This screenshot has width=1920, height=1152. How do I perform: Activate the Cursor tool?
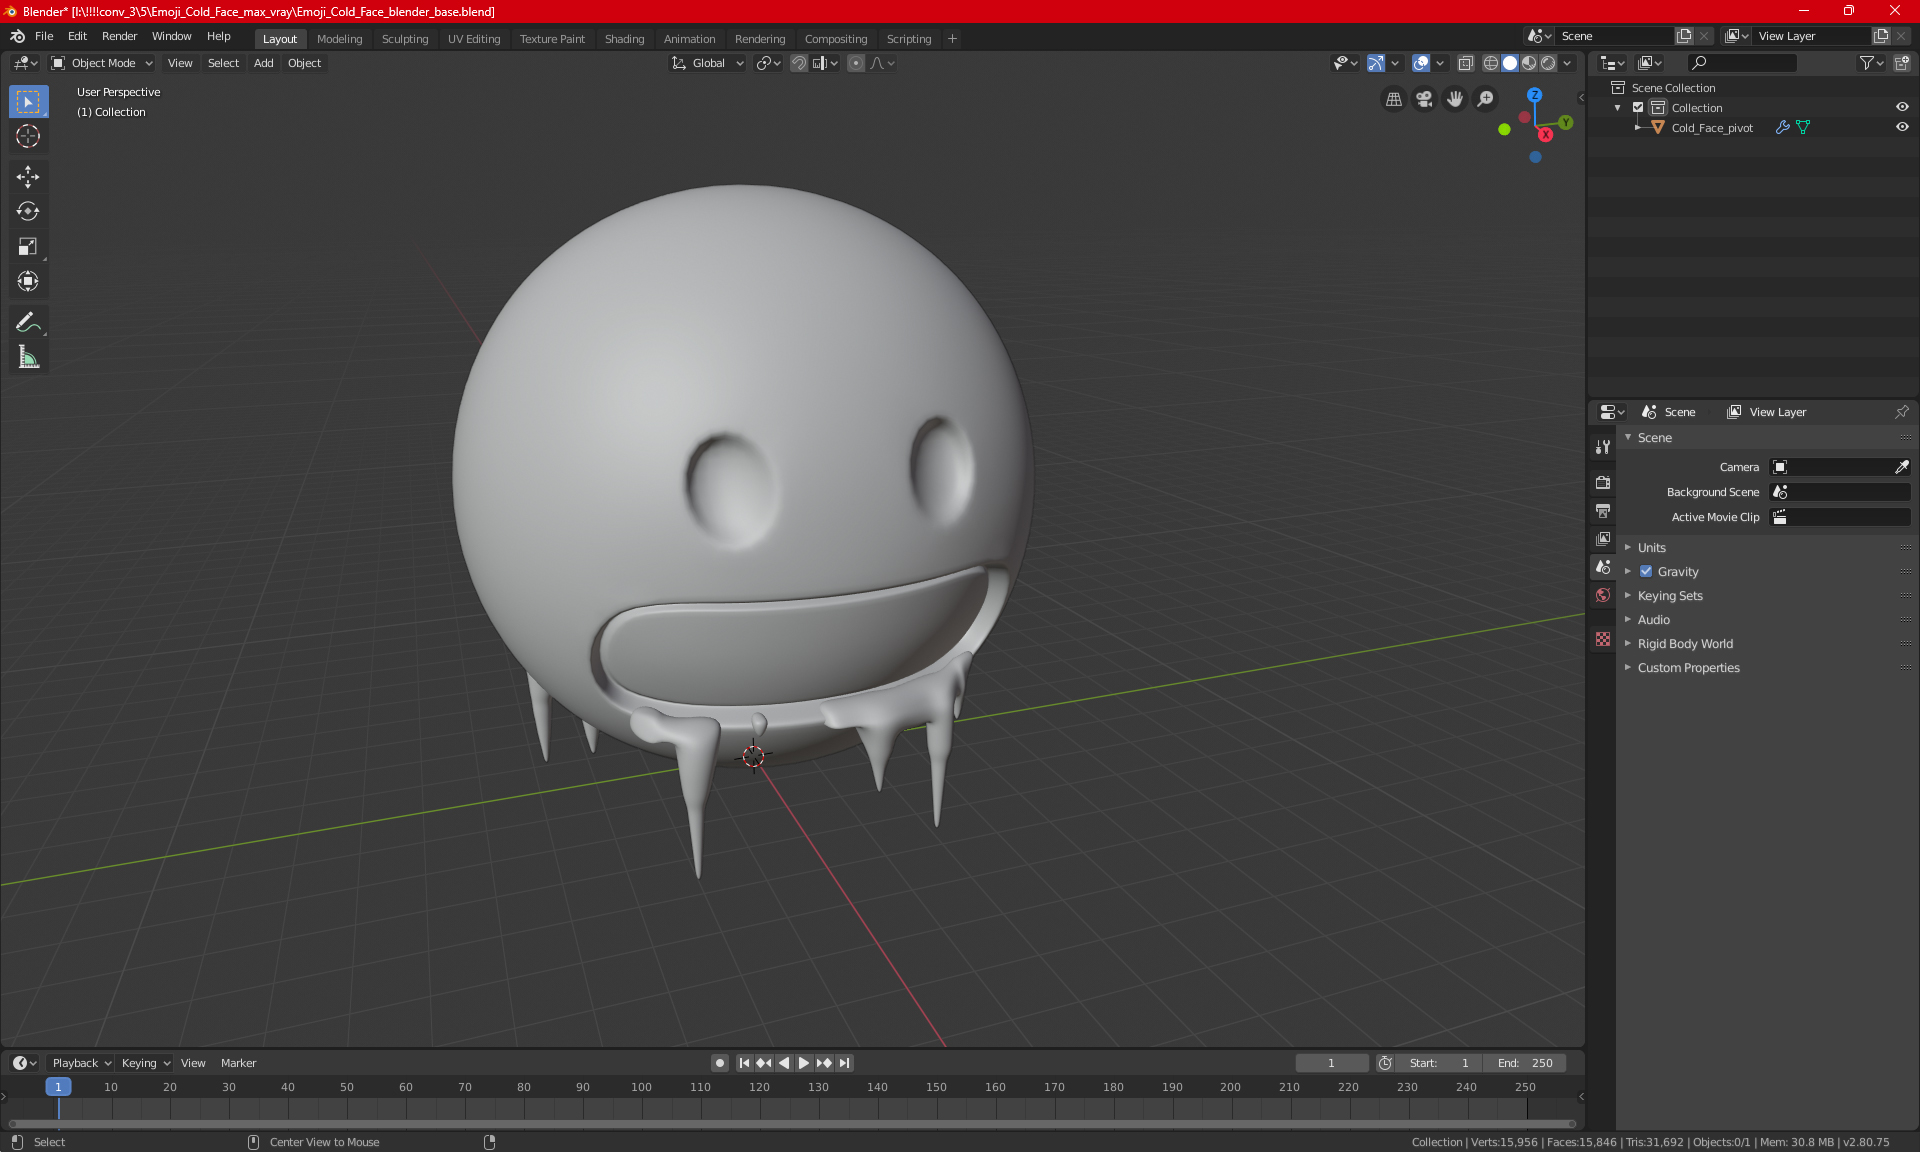coord(28,137)
